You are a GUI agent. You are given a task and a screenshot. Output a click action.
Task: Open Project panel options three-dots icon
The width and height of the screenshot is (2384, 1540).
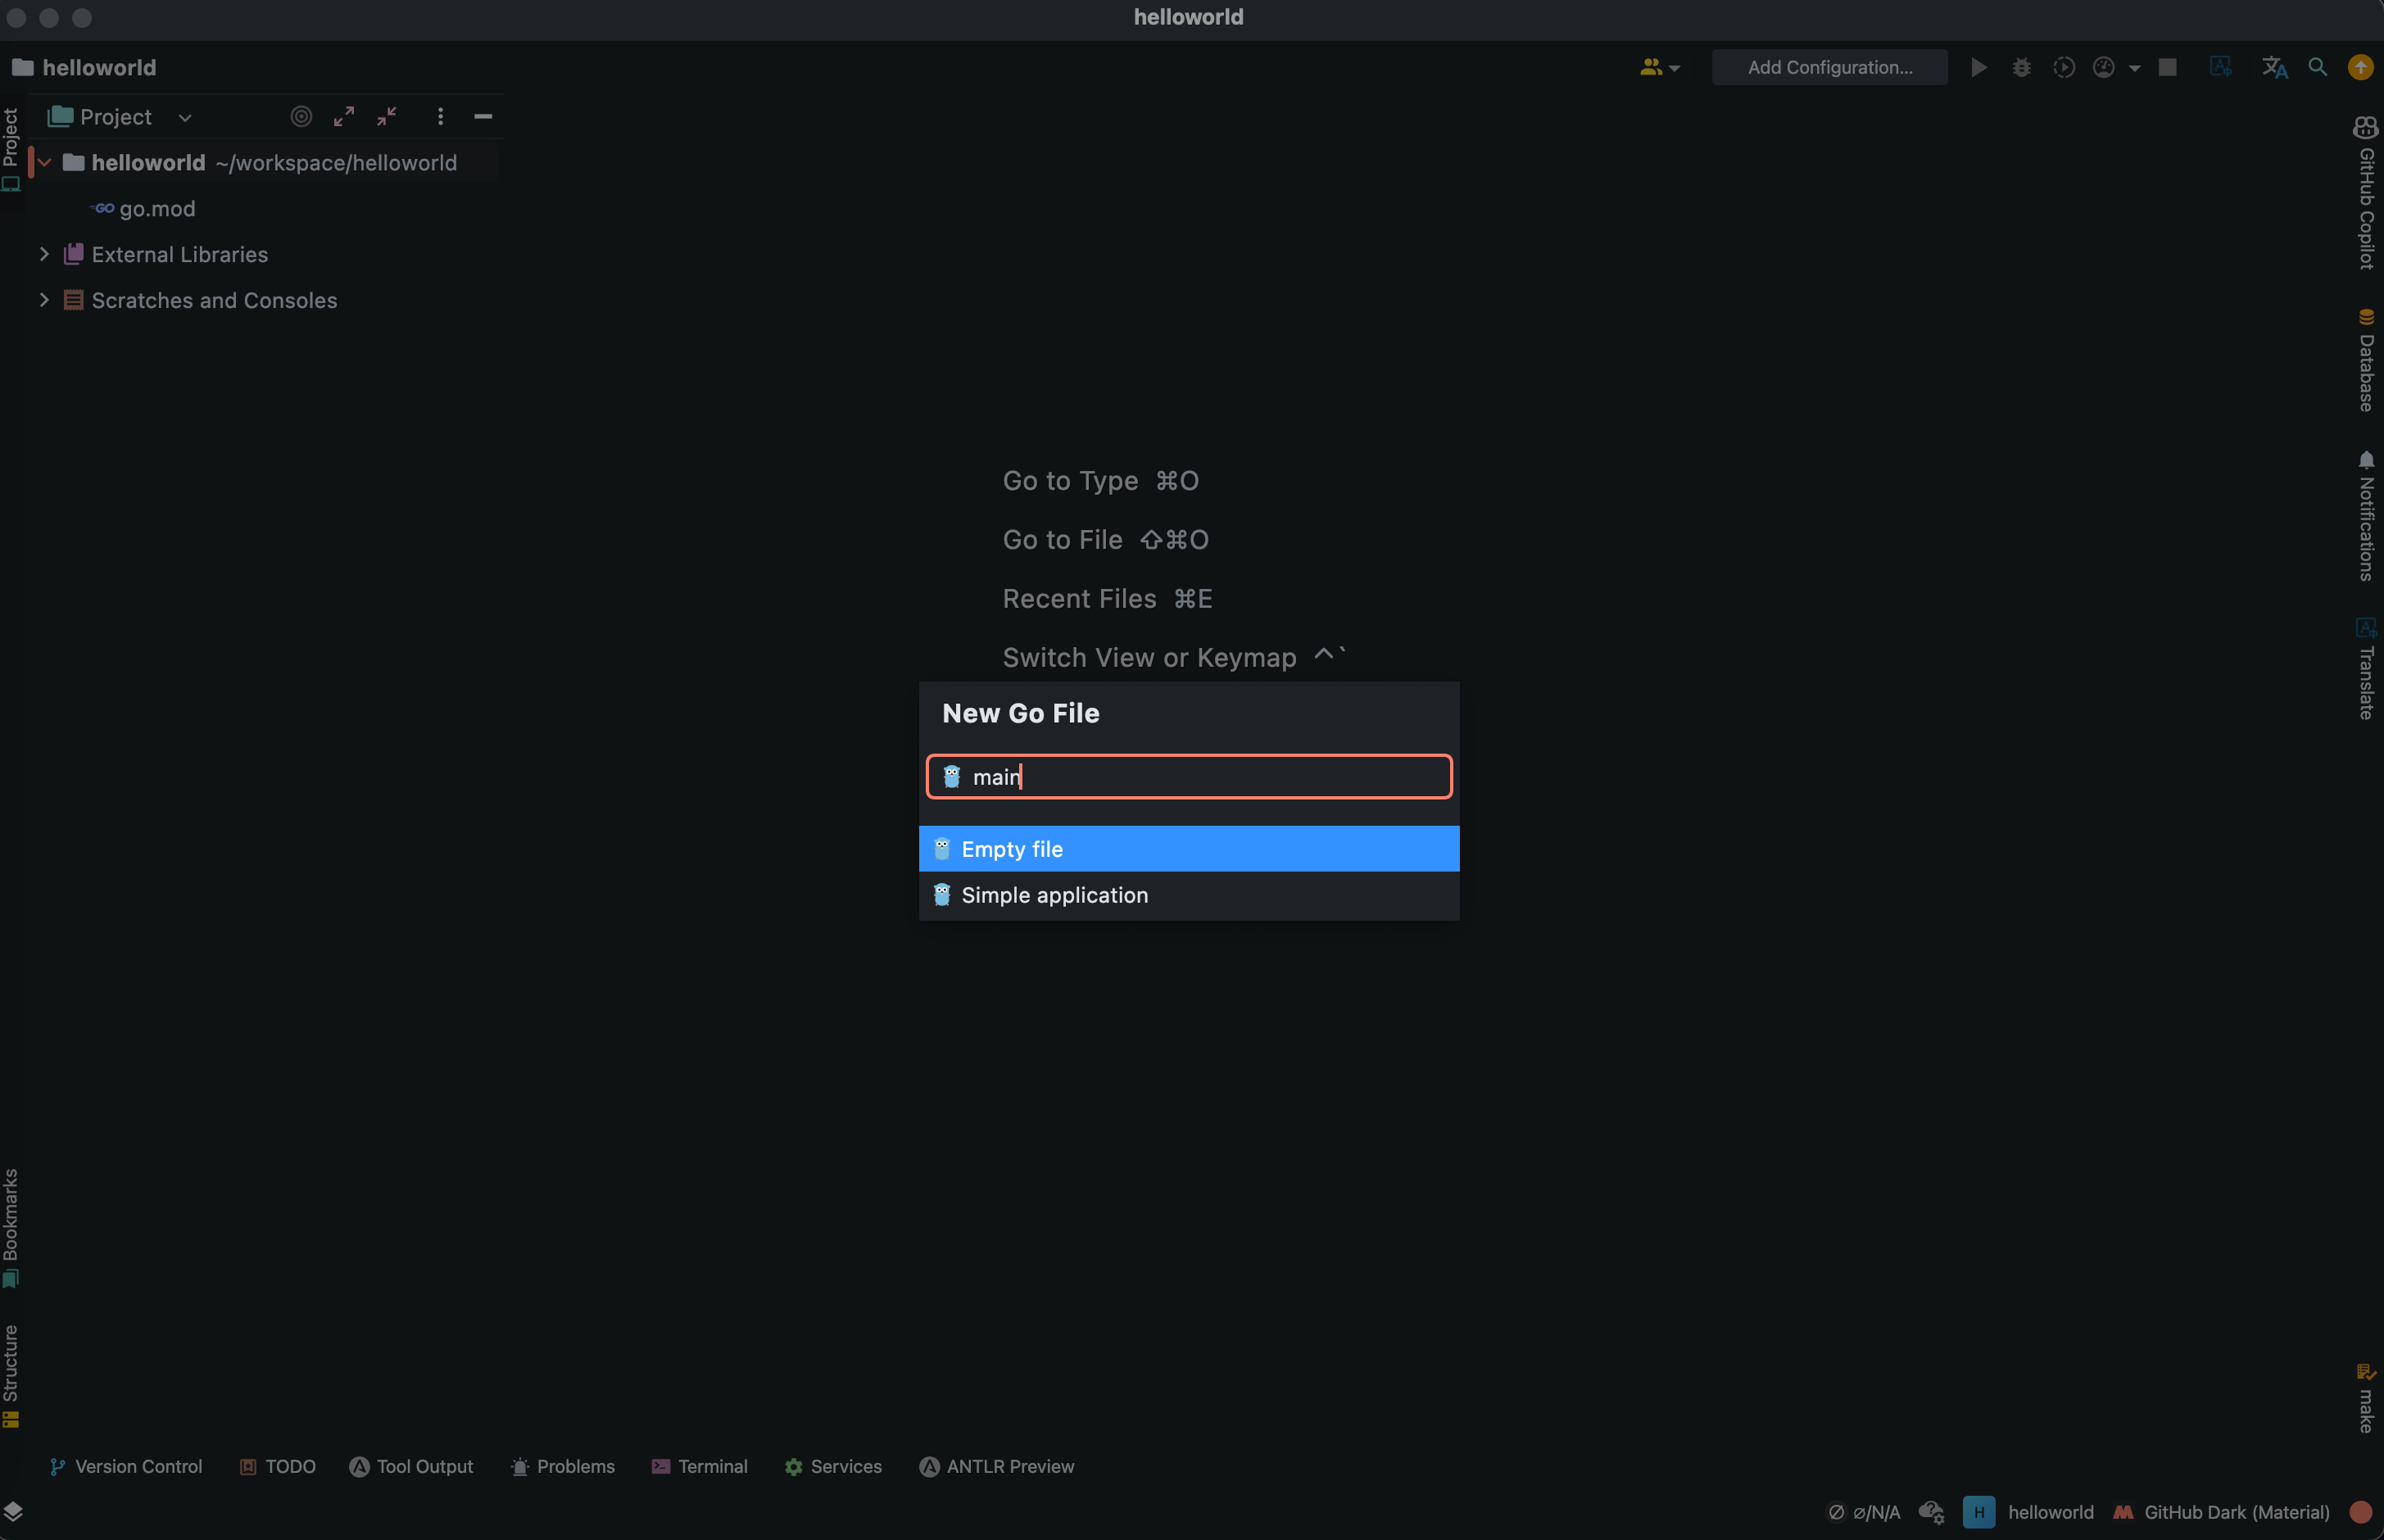coord(440,116)
